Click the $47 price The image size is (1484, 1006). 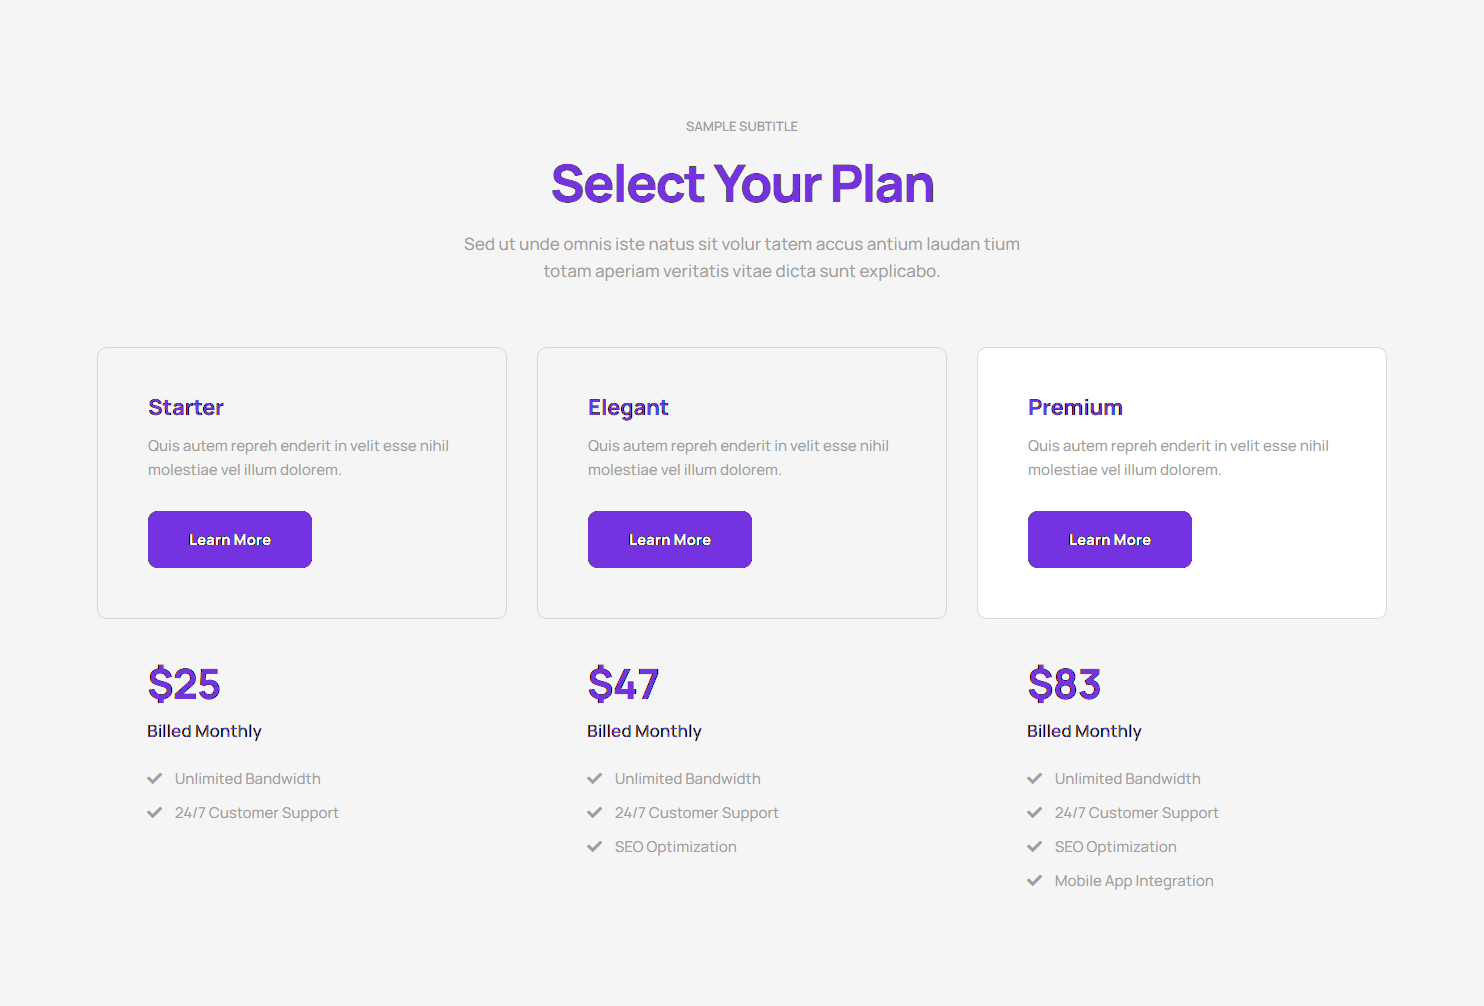623,685
